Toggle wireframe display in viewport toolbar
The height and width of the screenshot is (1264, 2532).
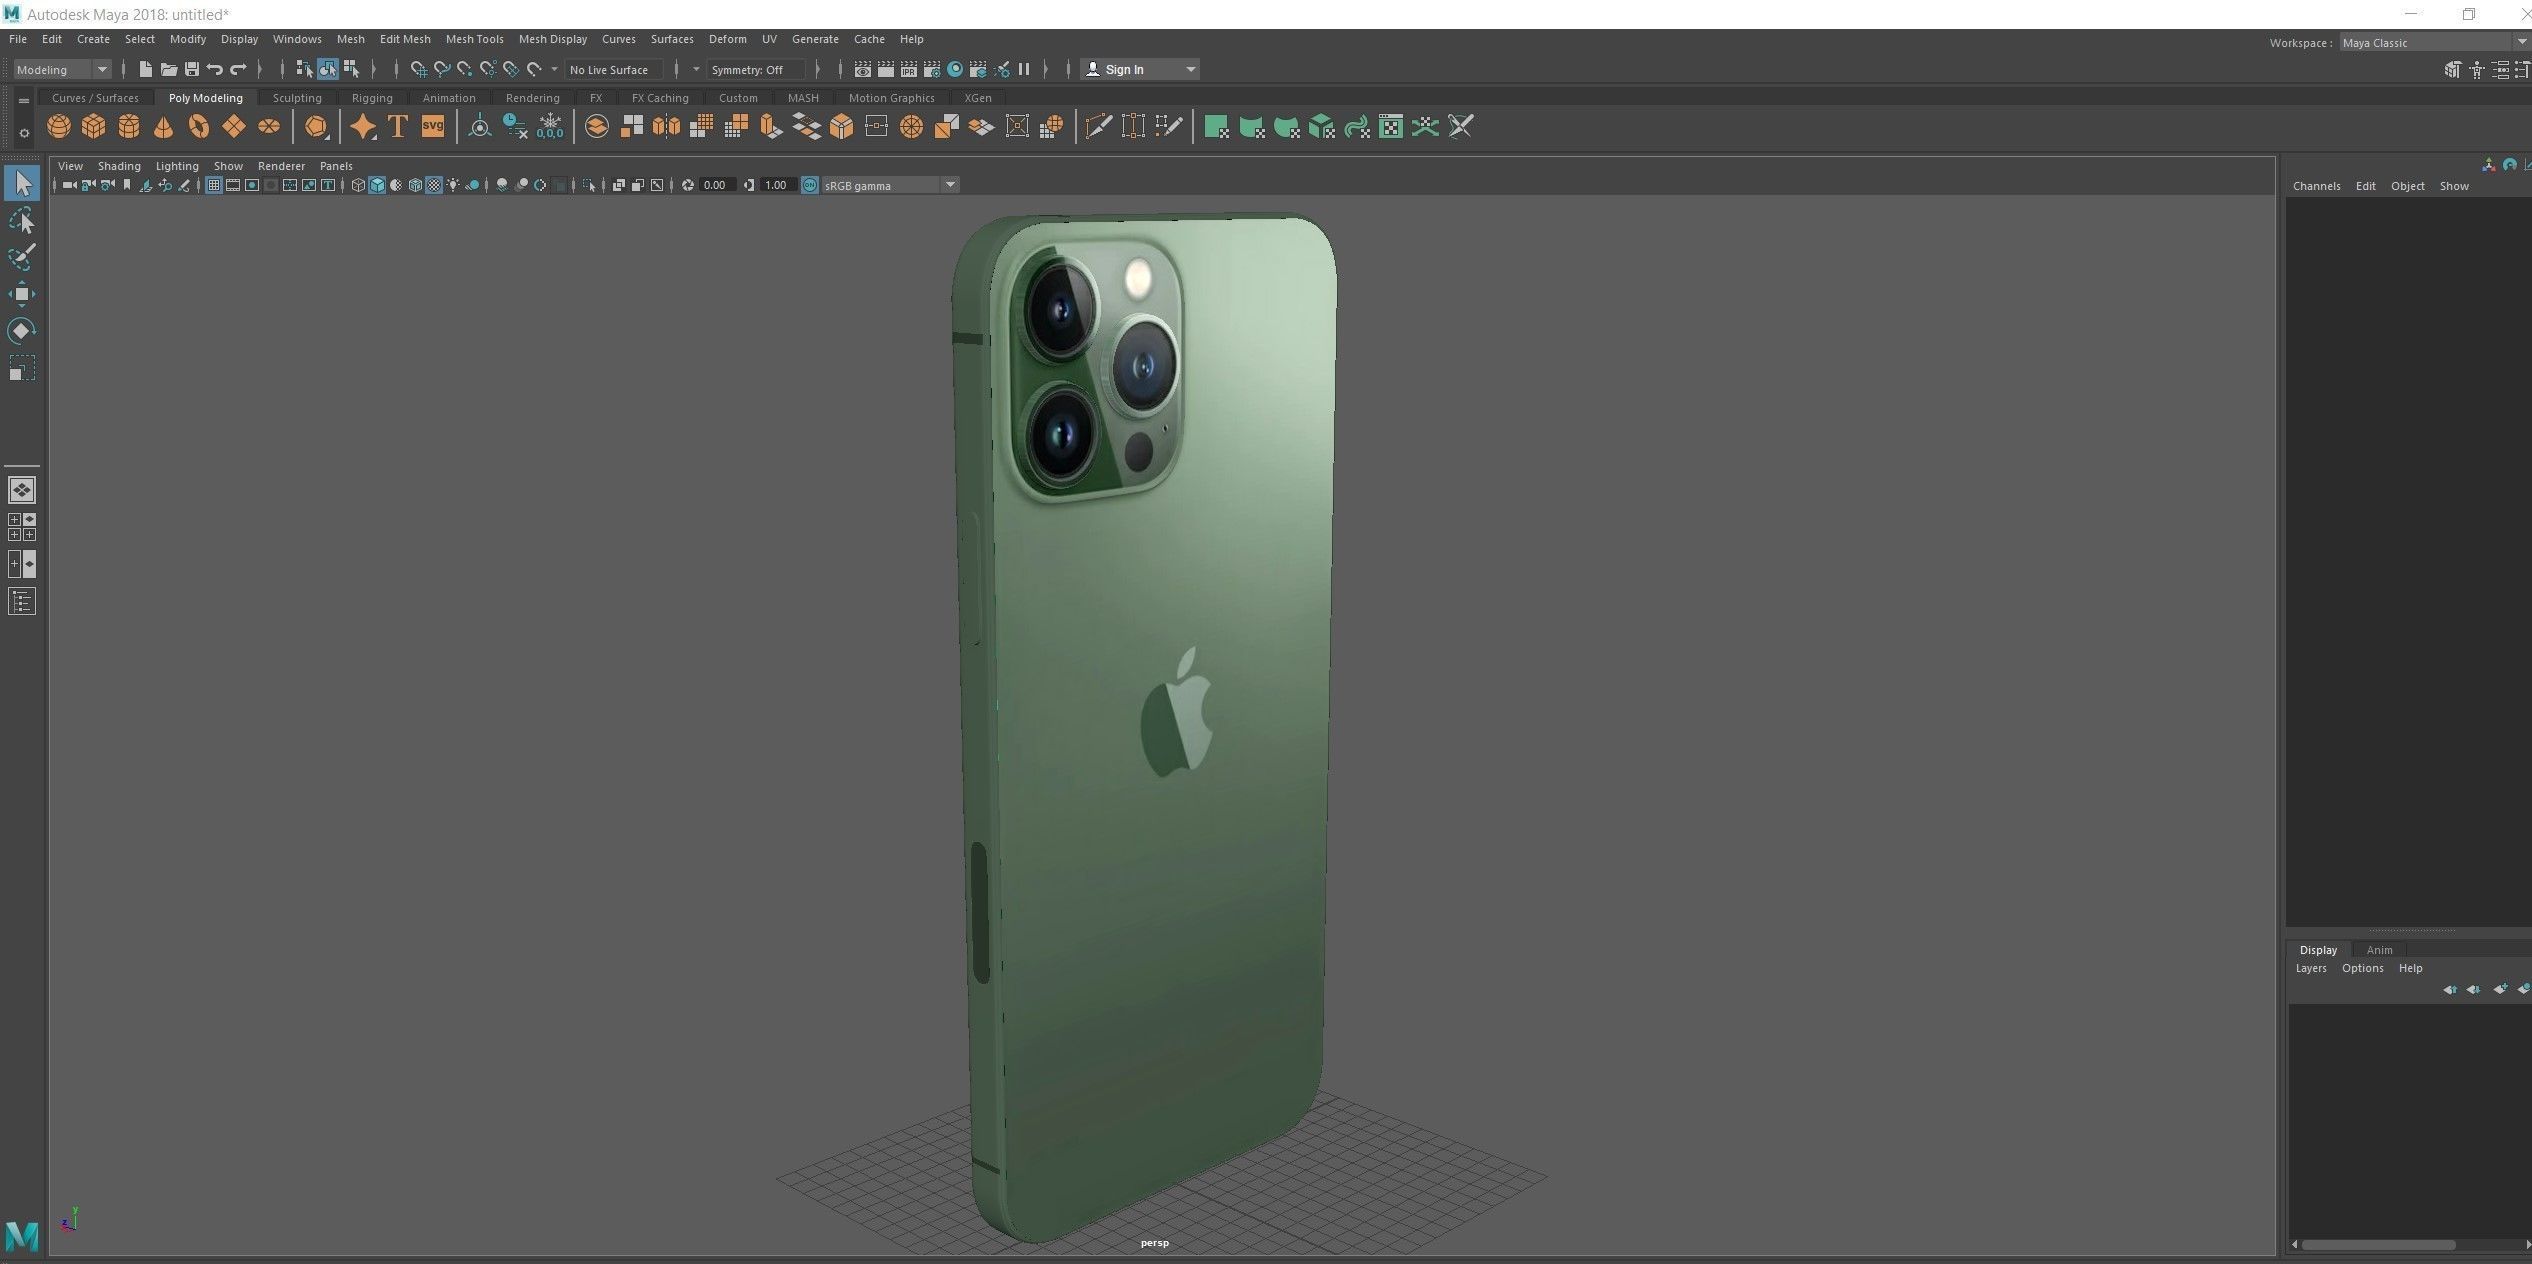[x=358, y=185]
